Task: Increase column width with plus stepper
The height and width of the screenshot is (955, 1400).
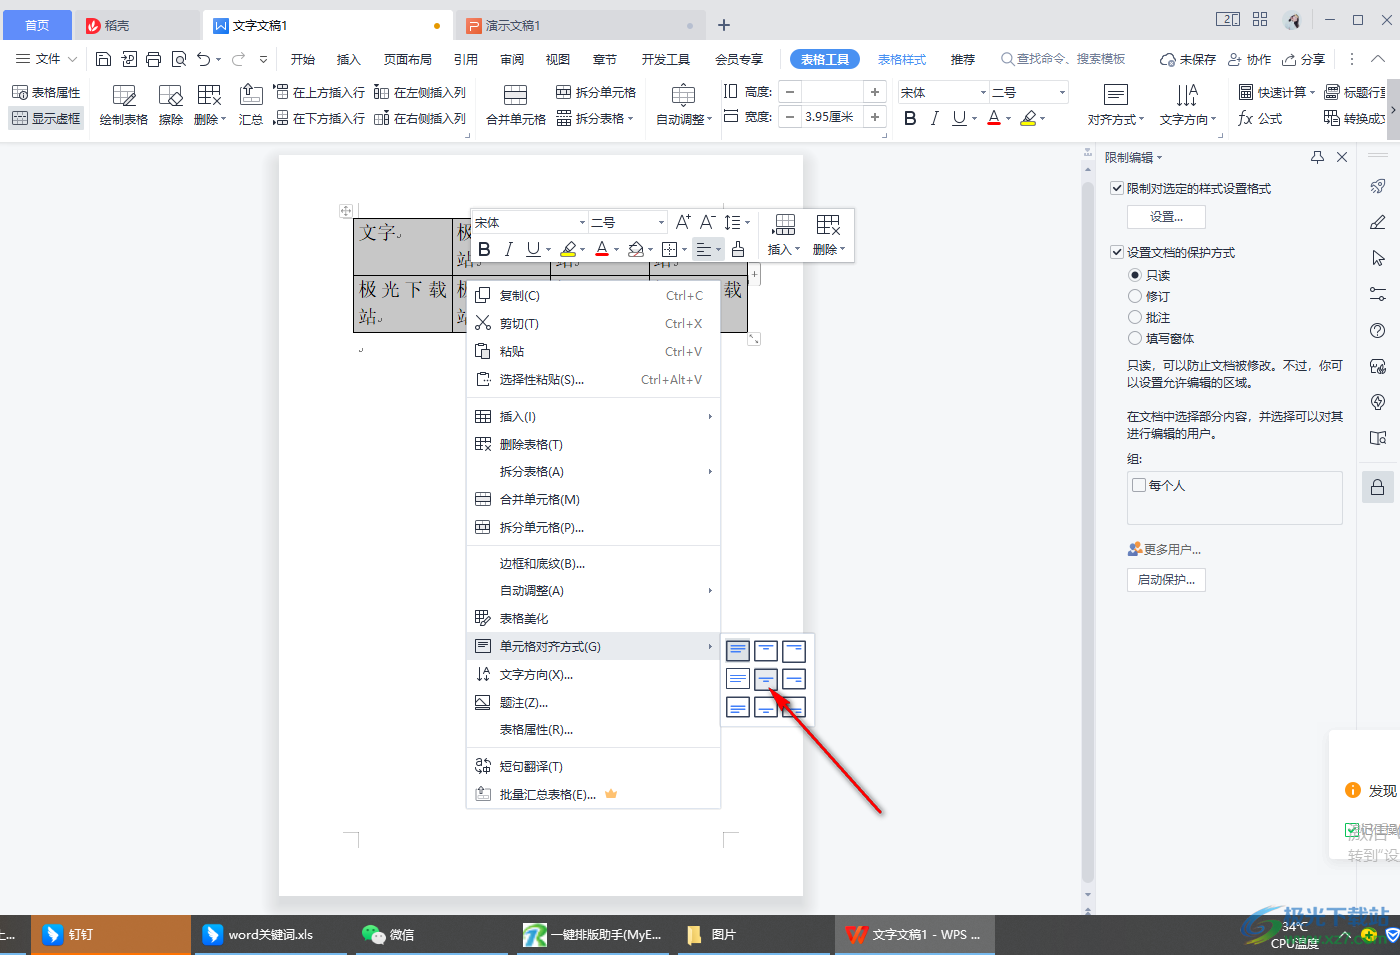Action: point(875,117)
